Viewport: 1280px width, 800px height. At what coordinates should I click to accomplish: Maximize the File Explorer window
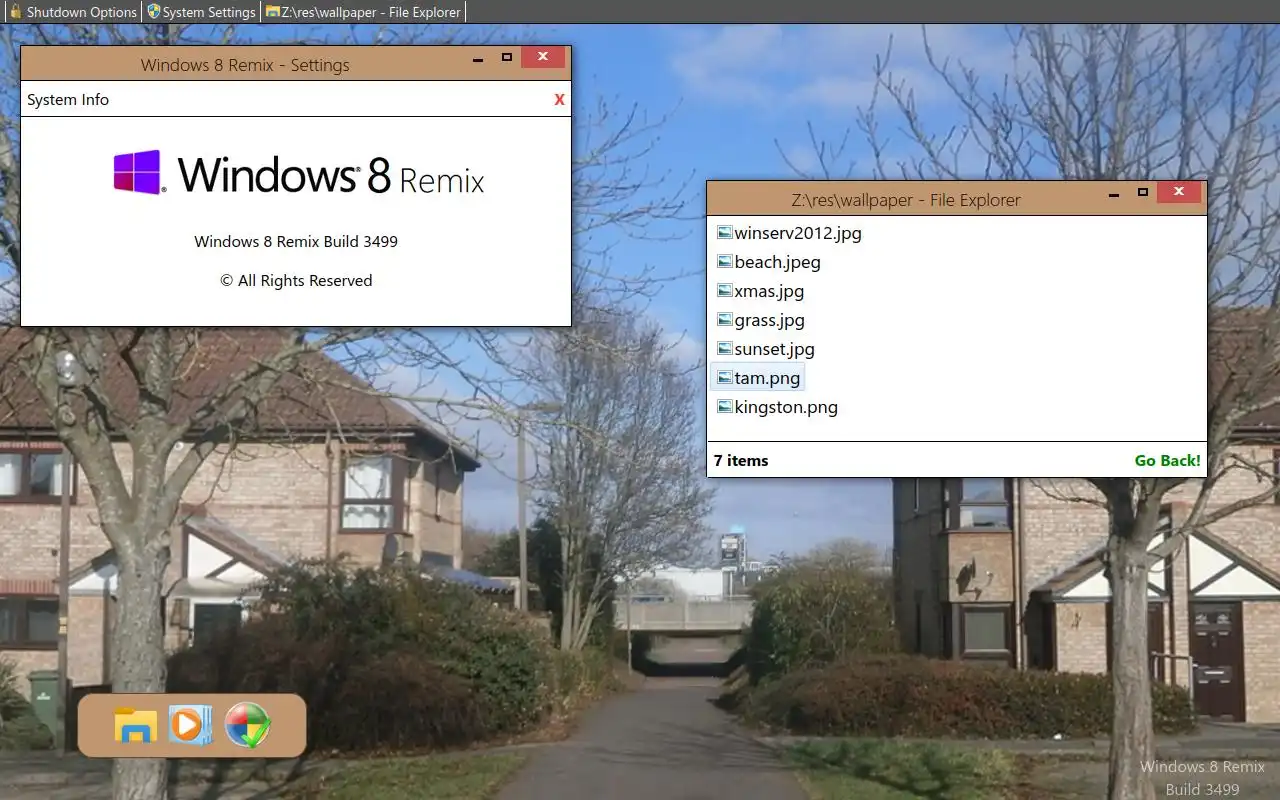(x=1143, y=193)
